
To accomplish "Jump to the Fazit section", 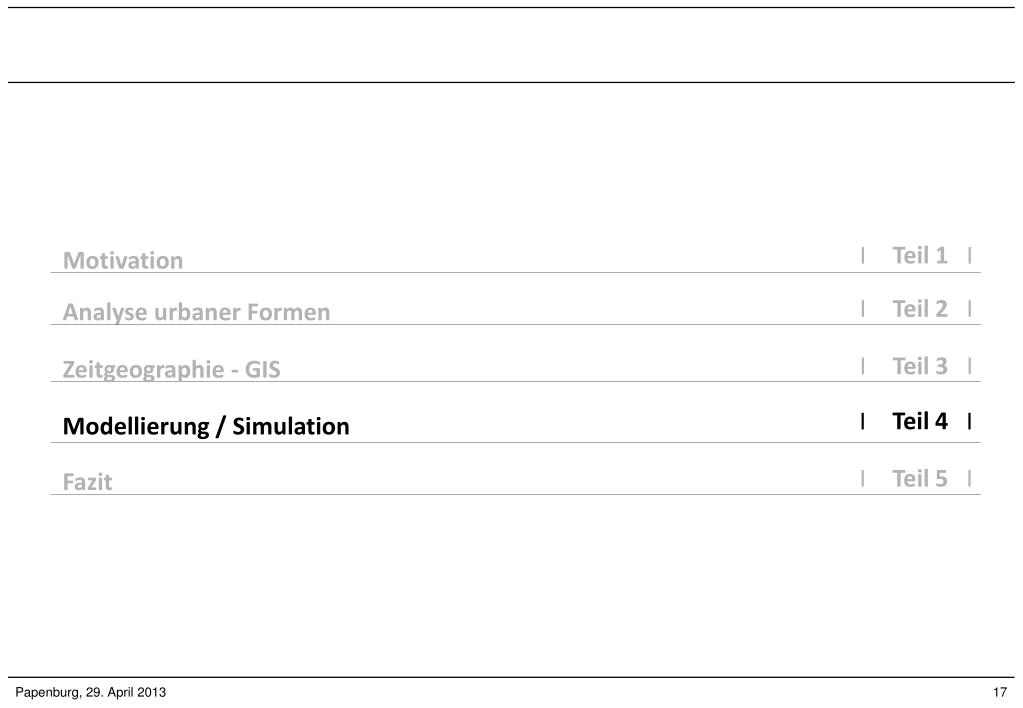I will (x=88, y=482).
